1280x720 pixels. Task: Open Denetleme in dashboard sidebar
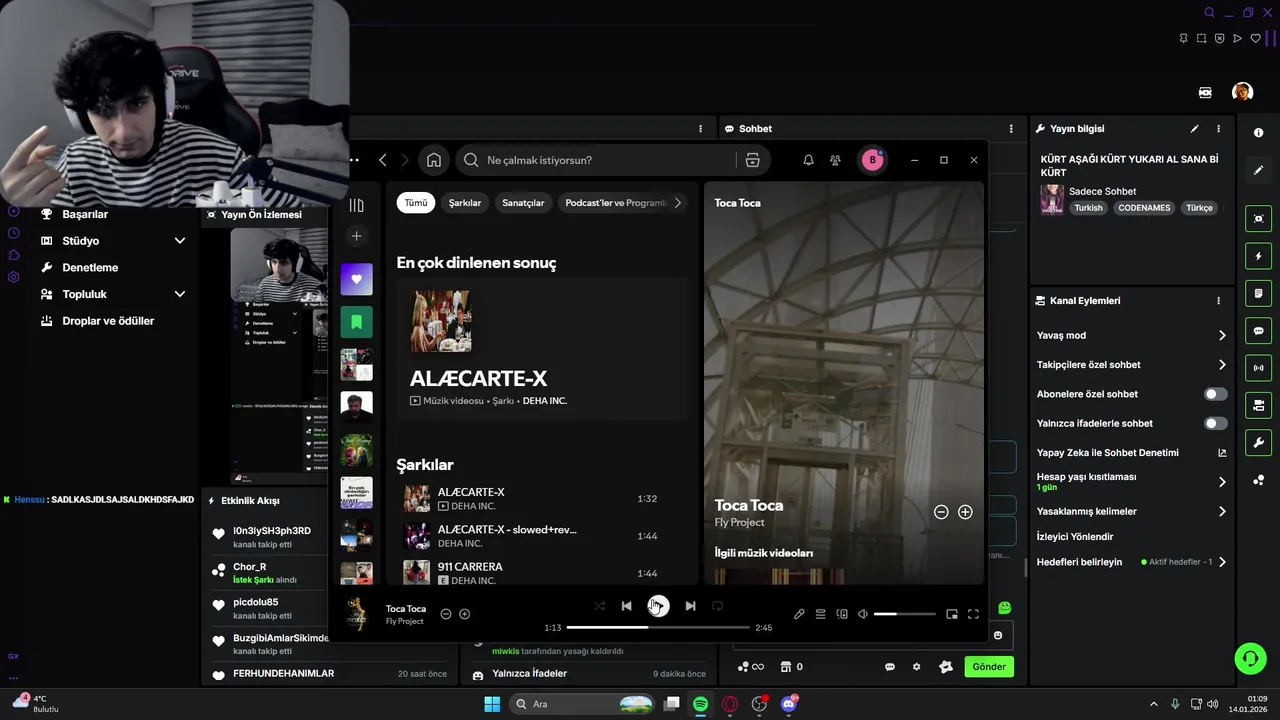pyautogui.click(x=90, y=268)
